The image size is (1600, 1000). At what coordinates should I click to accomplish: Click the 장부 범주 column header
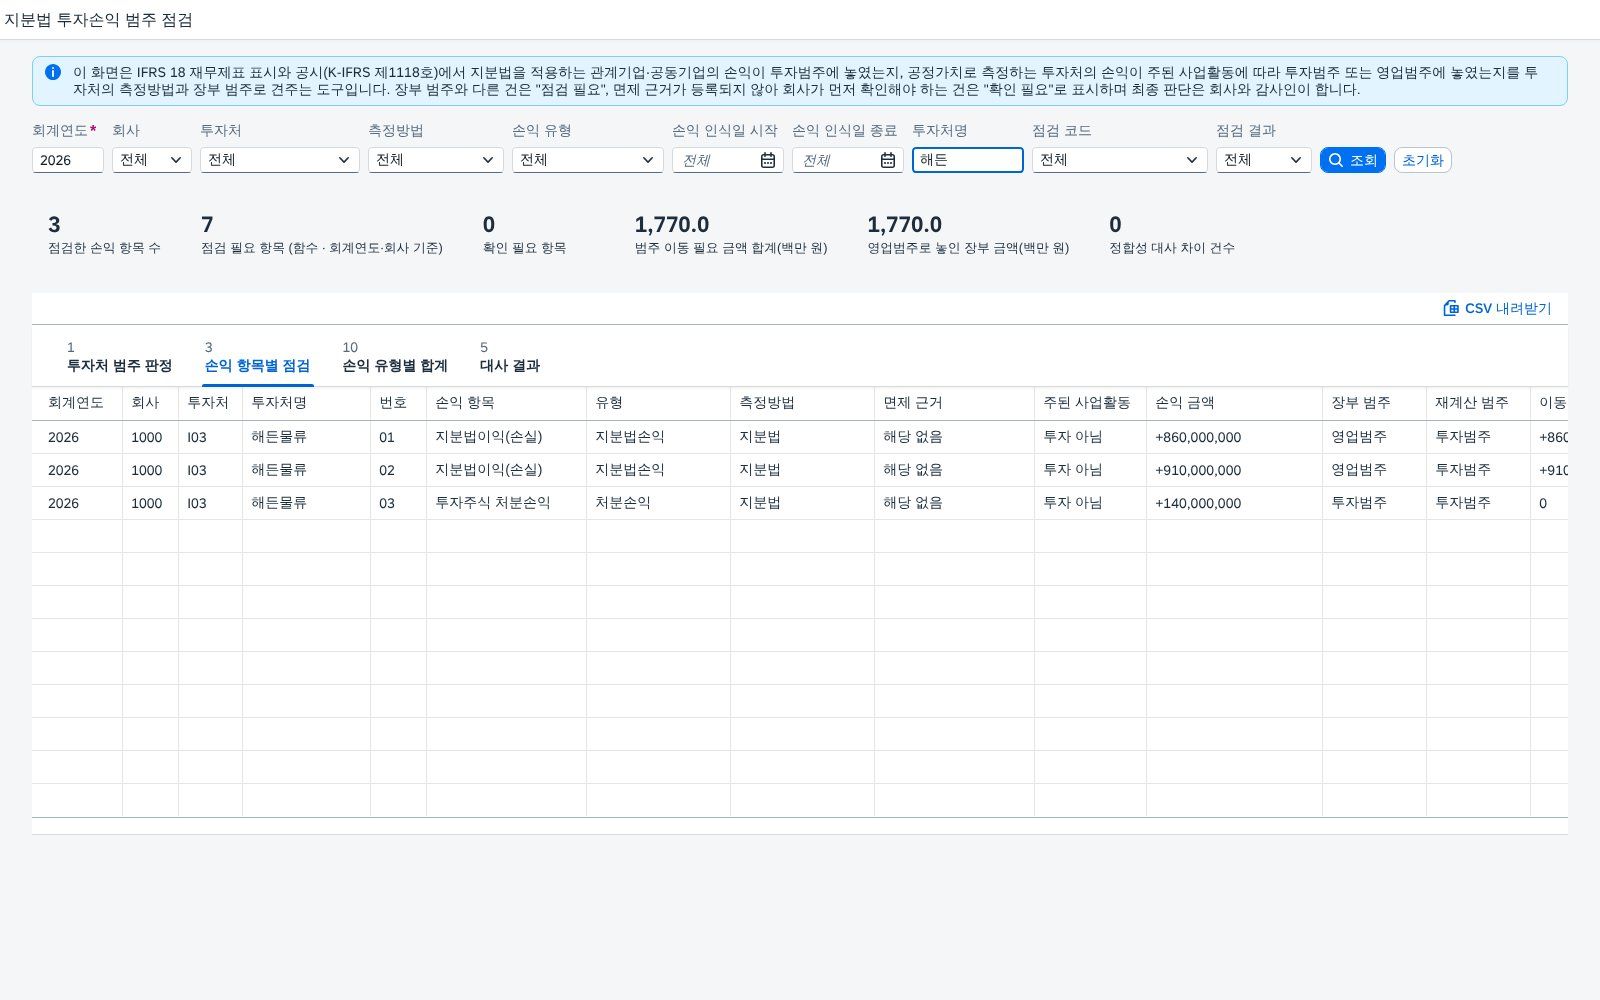1374,403
